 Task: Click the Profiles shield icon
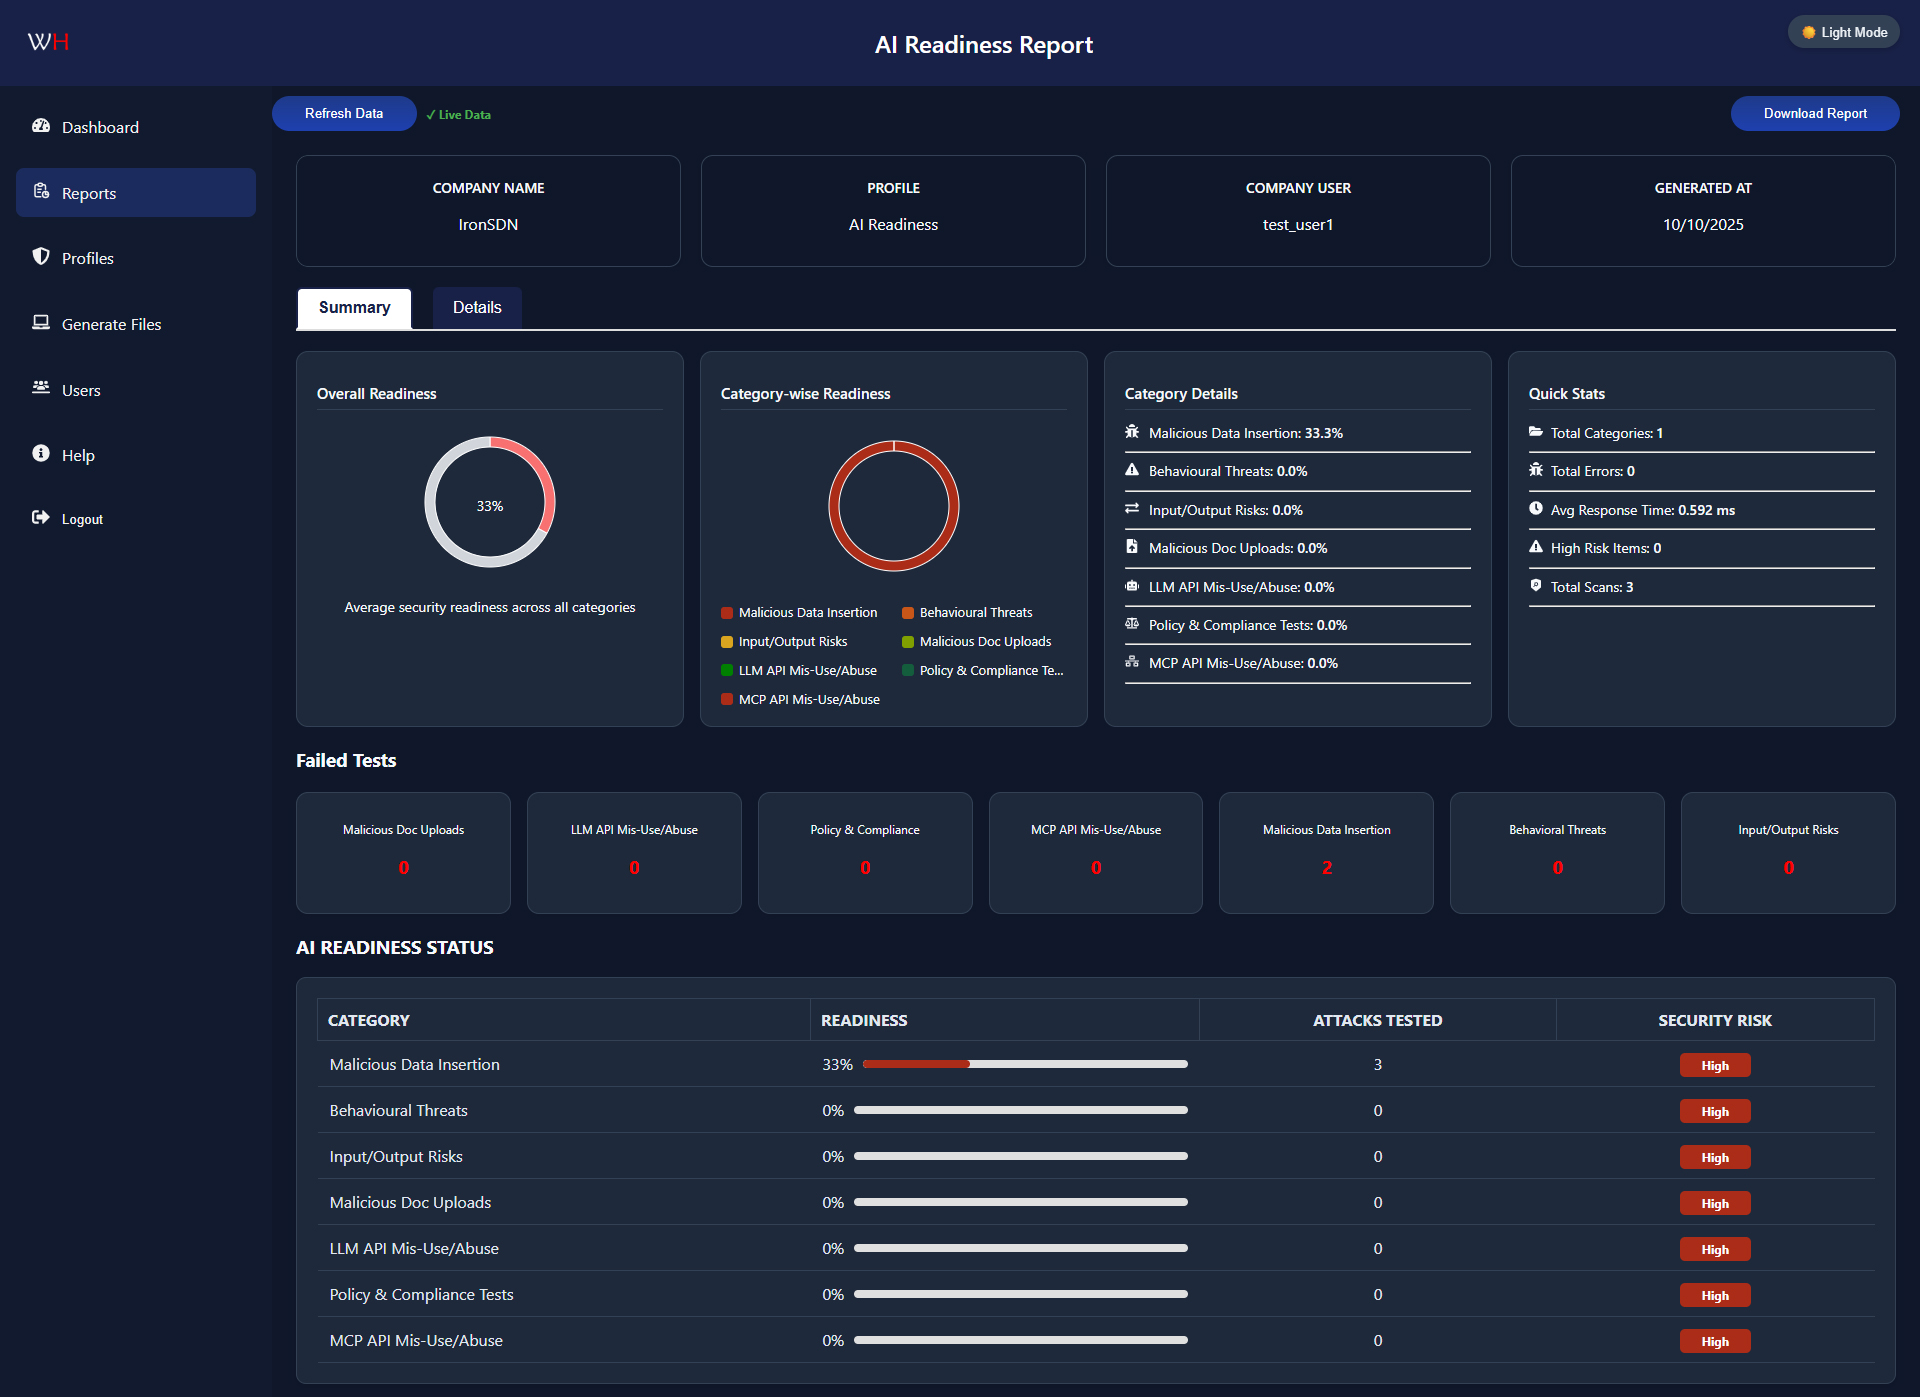click(41, 257)
